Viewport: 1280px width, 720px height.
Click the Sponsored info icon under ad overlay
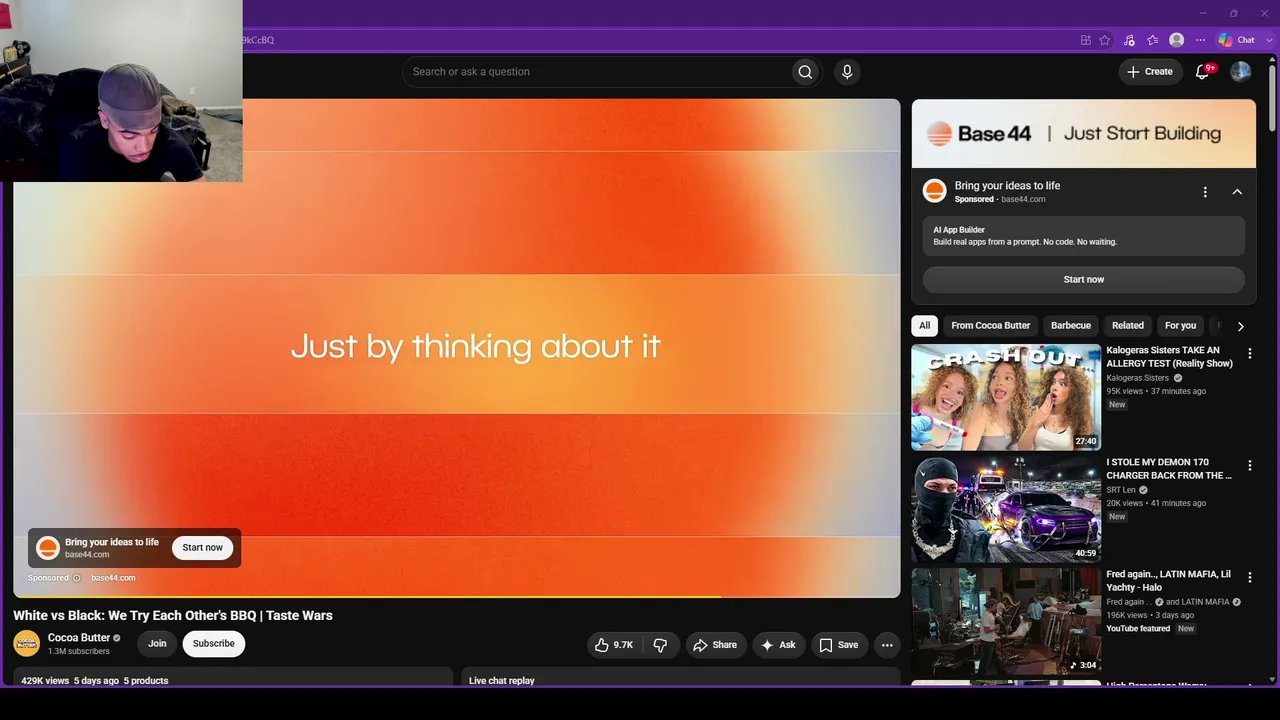point(76,578)
